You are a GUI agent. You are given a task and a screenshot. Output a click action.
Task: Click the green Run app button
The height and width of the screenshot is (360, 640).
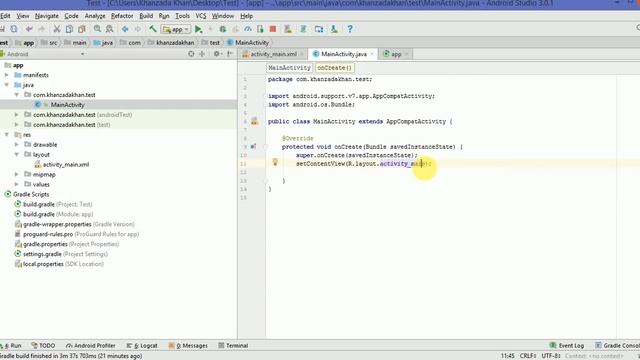(198, 29)
